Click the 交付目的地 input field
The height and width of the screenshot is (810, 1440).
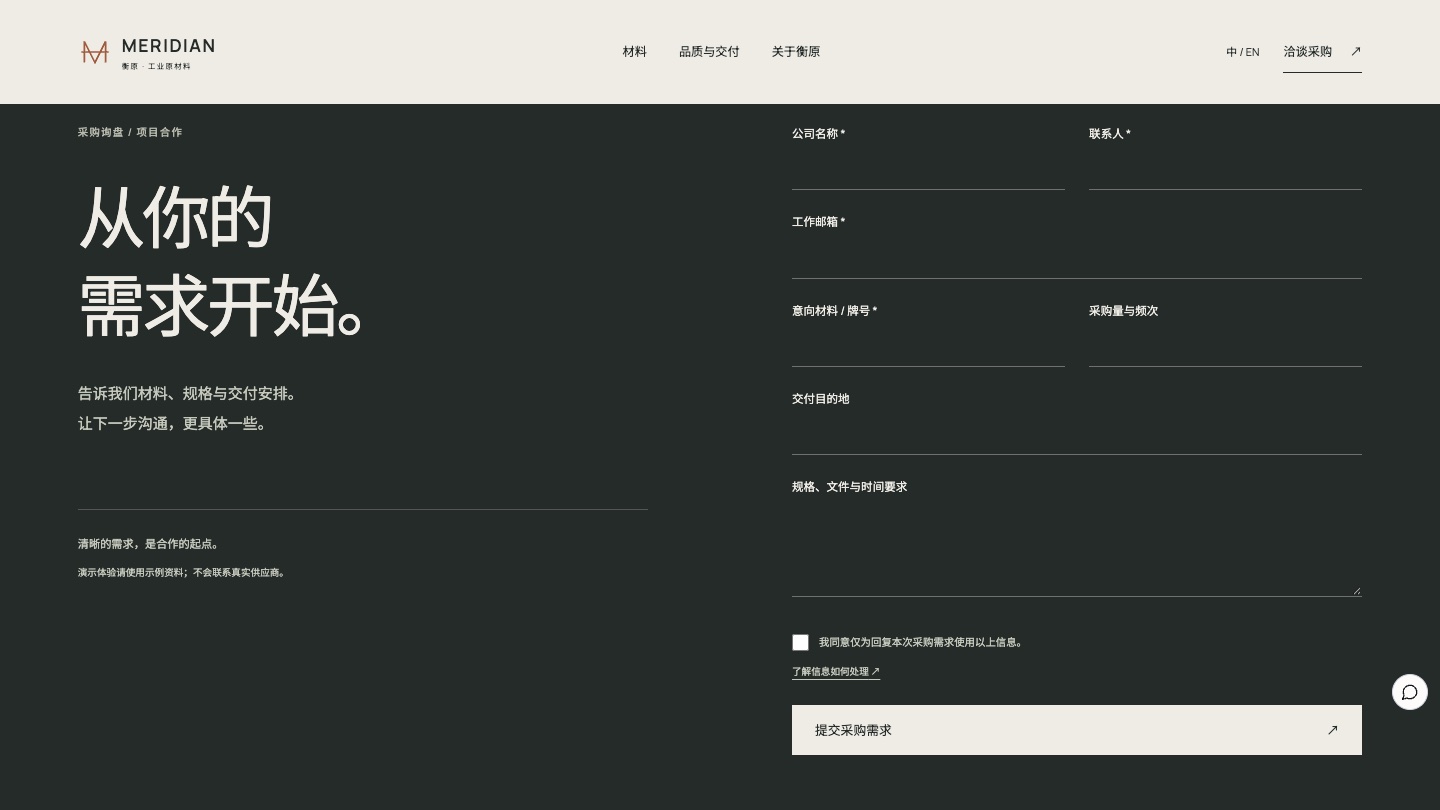pyautogui.click(x=1076, y=434)
